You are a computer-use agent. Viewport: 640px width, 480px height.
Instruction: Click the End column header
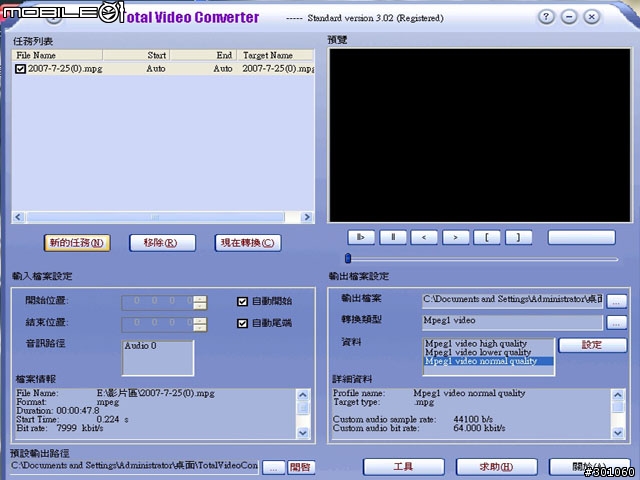203,55
